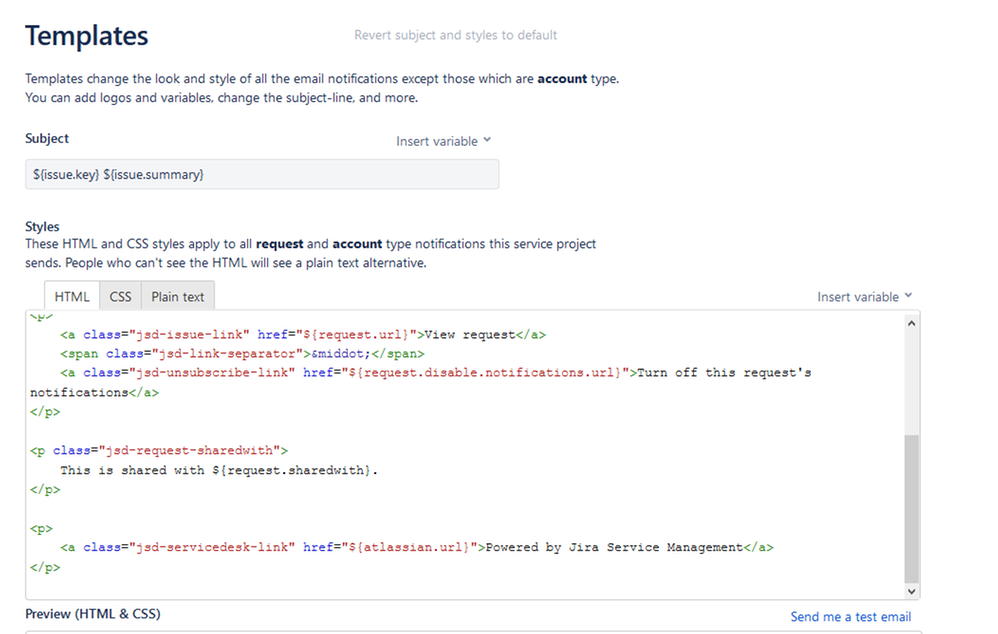Open Insert variable dropdown for Subject
This screenshot has height=634, width=998.
[x=444, y=141]
